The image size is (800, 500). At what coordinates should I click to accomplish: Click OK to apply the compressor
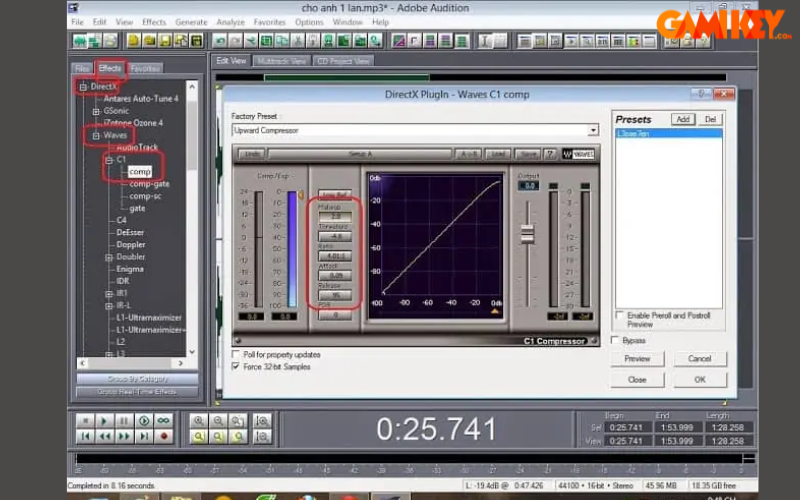pyautogui.click(x=699, y=380)
